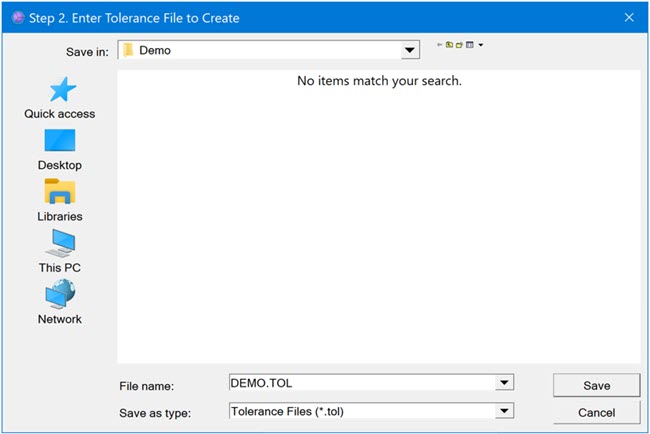Click the view menu icon
This screenshot has height=434, width=650.
pyautogui.click(x=470, y=45)
